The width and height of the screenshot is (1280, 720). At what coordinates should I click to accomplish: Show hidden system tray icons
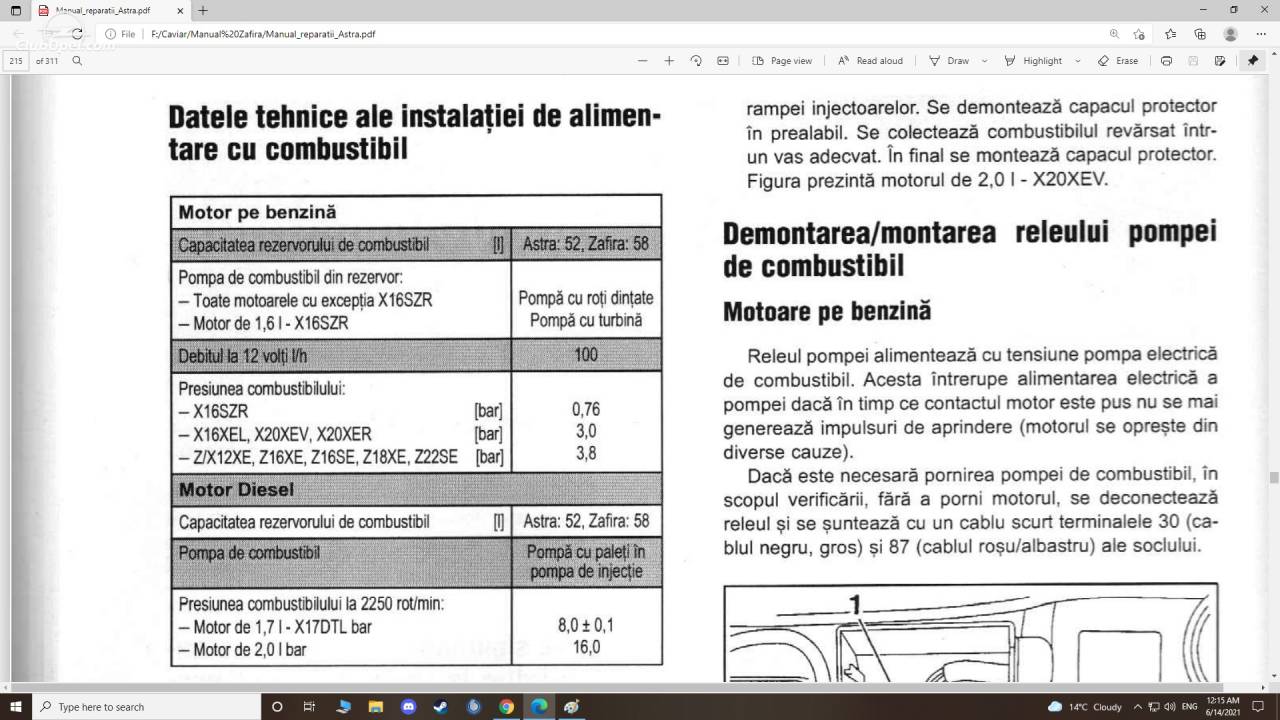[1138, 706]
